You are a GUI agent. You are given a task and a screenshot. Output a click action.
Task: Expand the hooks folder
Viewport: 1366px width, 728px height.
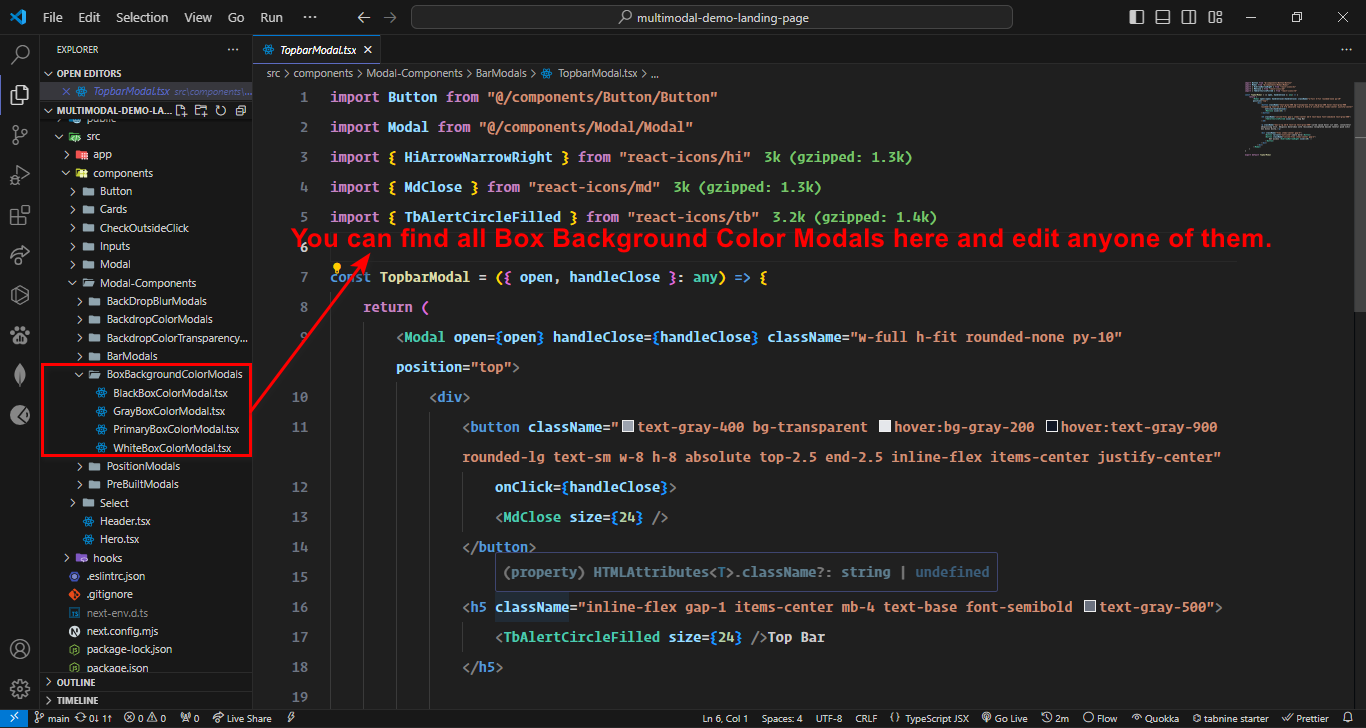coord(146,558)
